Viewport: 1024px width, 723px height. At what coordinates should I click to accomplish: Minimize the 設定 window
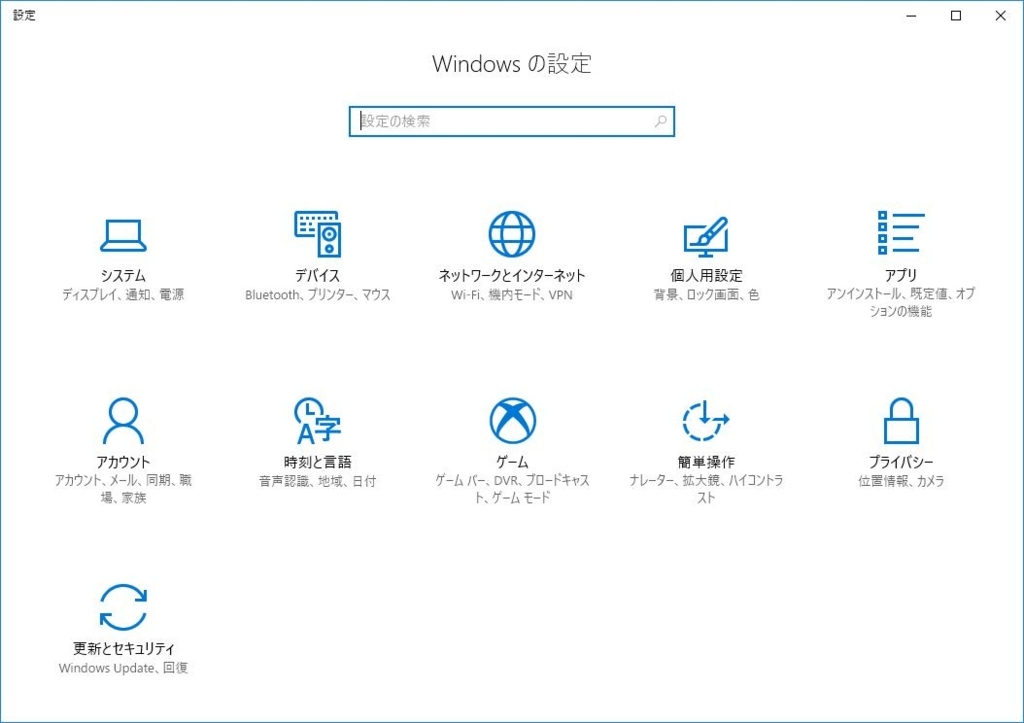[x=911, y=16]
